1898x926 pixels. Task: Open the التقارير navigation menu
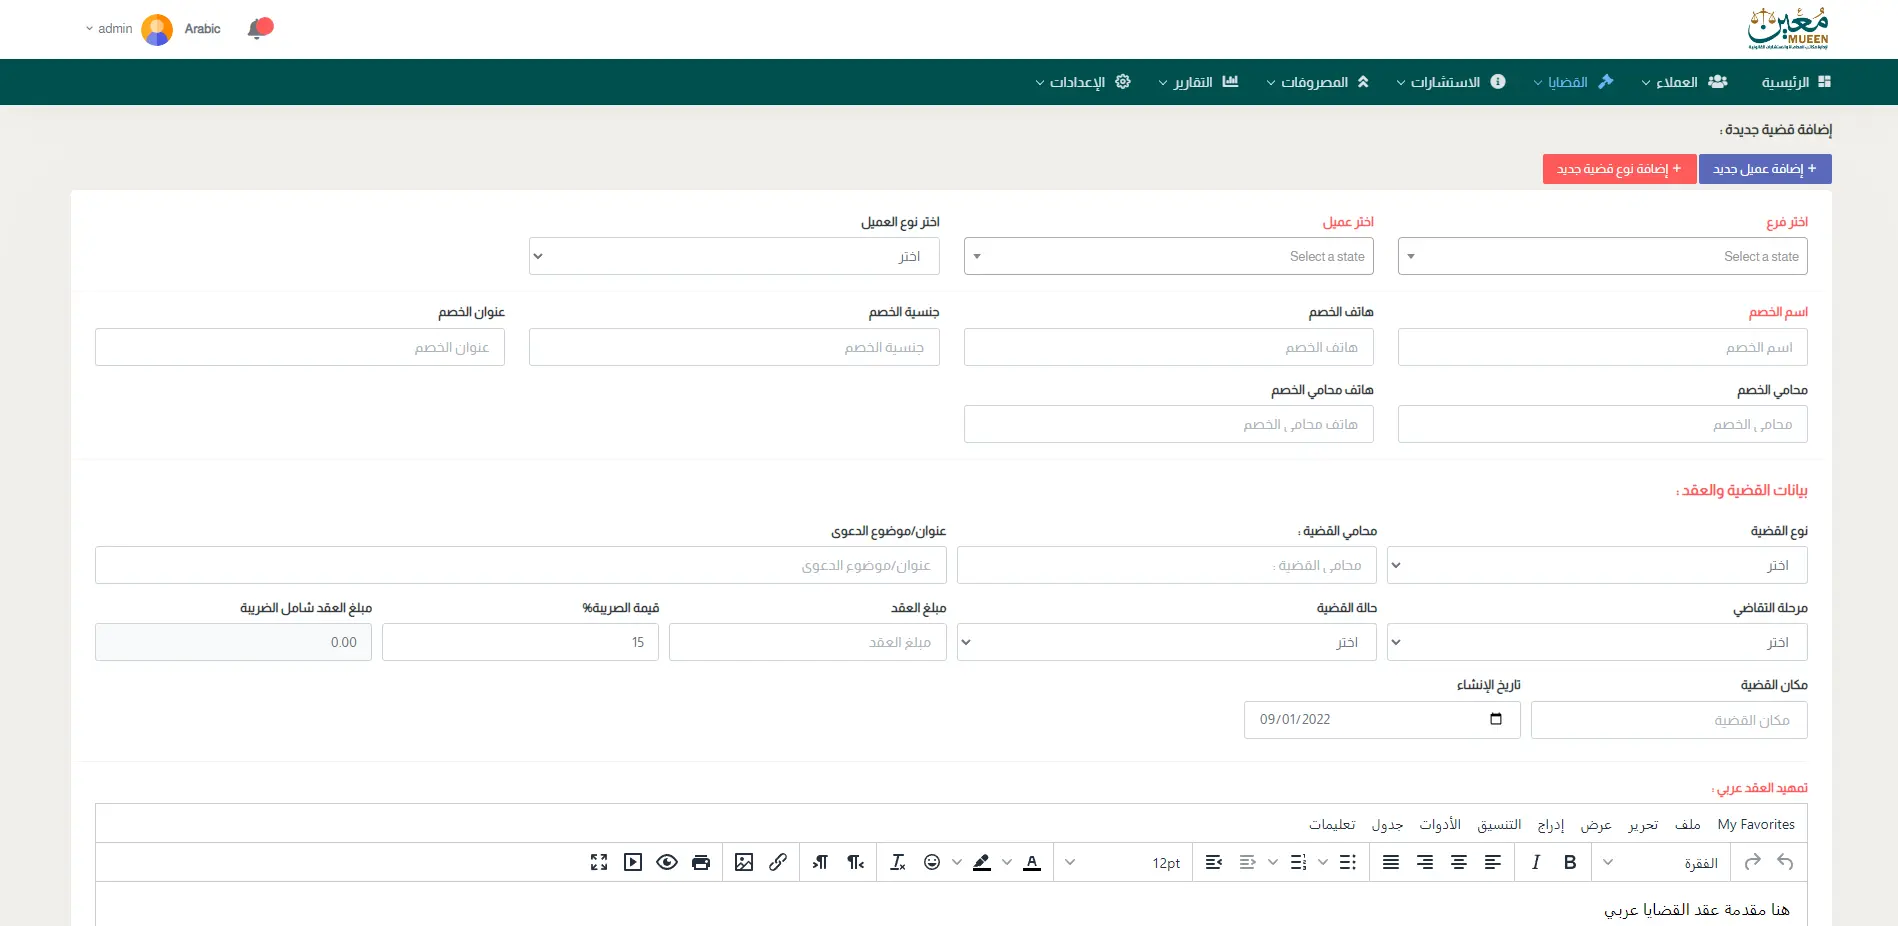[1198, 82]
